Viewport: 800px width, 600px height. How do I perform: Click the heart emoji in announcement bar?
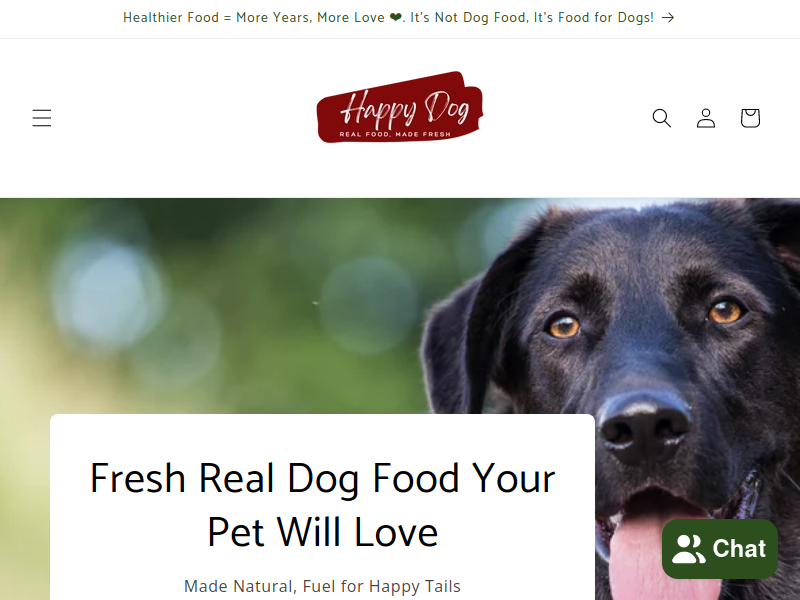(x=395, y=18)
